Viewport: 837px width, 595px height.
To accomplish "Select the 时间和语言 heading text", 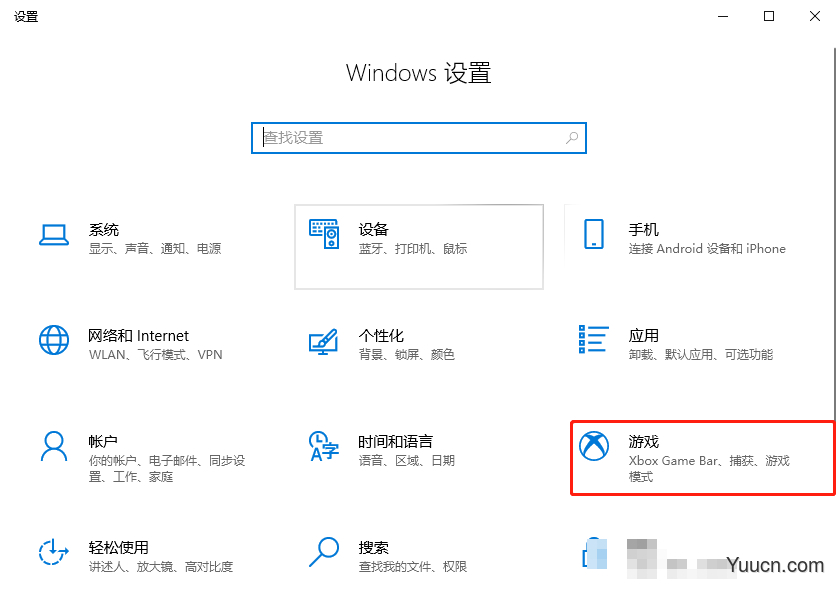I will click(395, 442).
